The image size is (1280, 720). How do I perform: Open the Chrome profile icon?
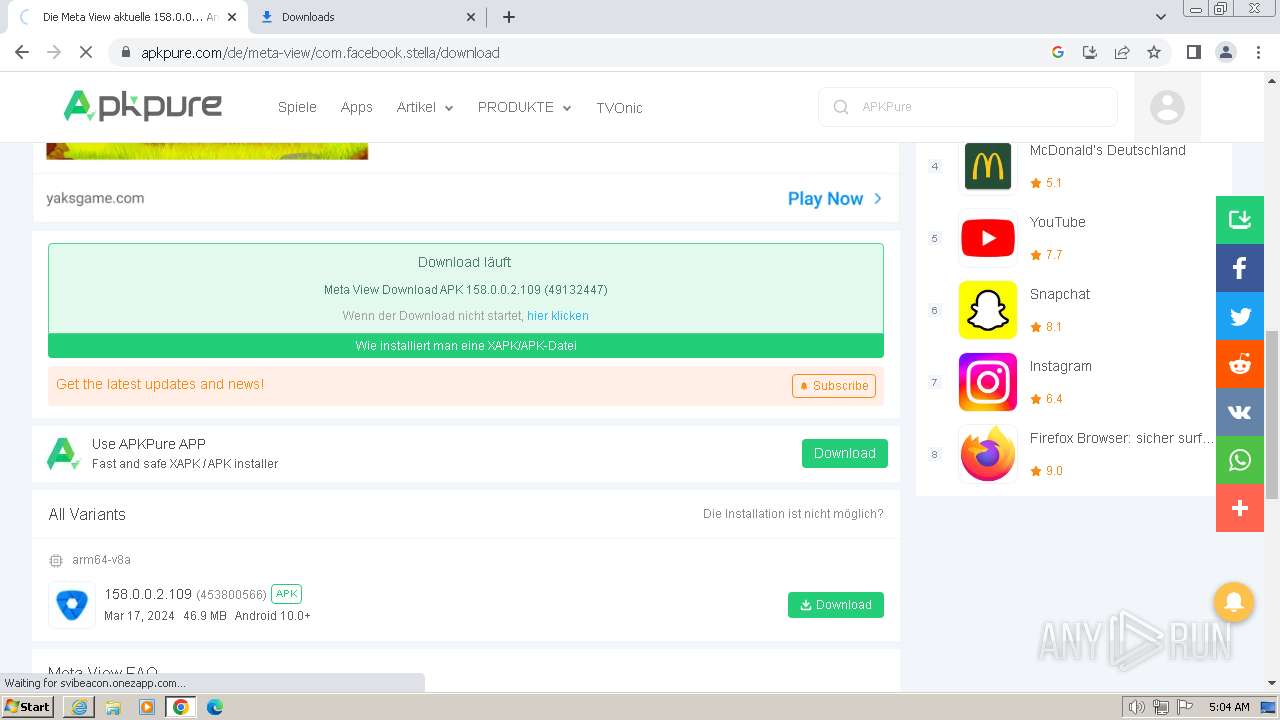click(1225, 53)
